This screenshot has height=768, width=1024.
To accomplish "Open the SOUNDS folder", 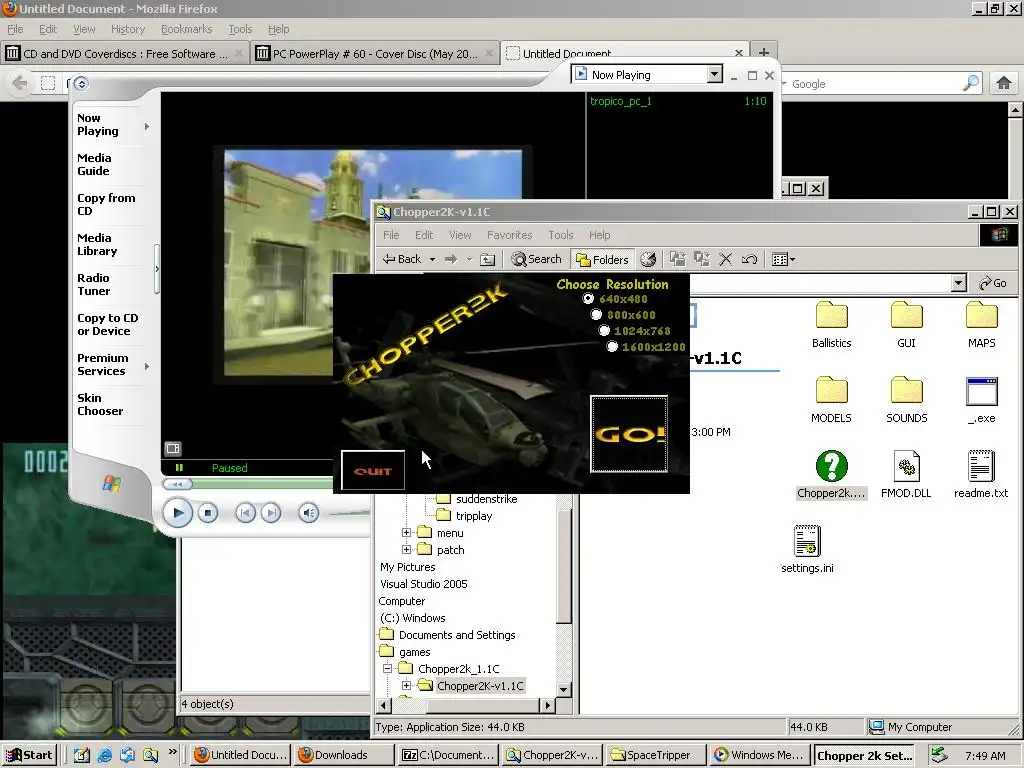I will [x=906, y=400].
